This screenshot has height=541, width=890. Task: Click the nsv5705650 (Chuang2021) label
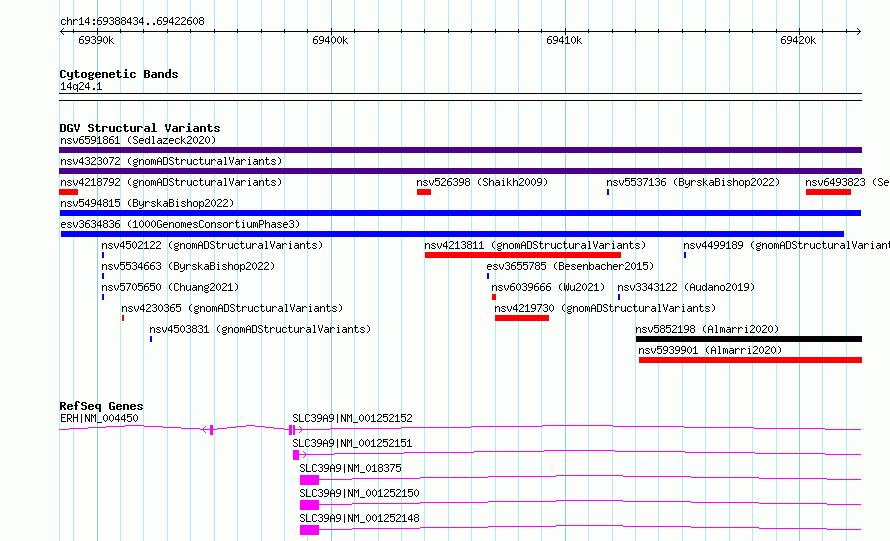[x=170, y=287]
